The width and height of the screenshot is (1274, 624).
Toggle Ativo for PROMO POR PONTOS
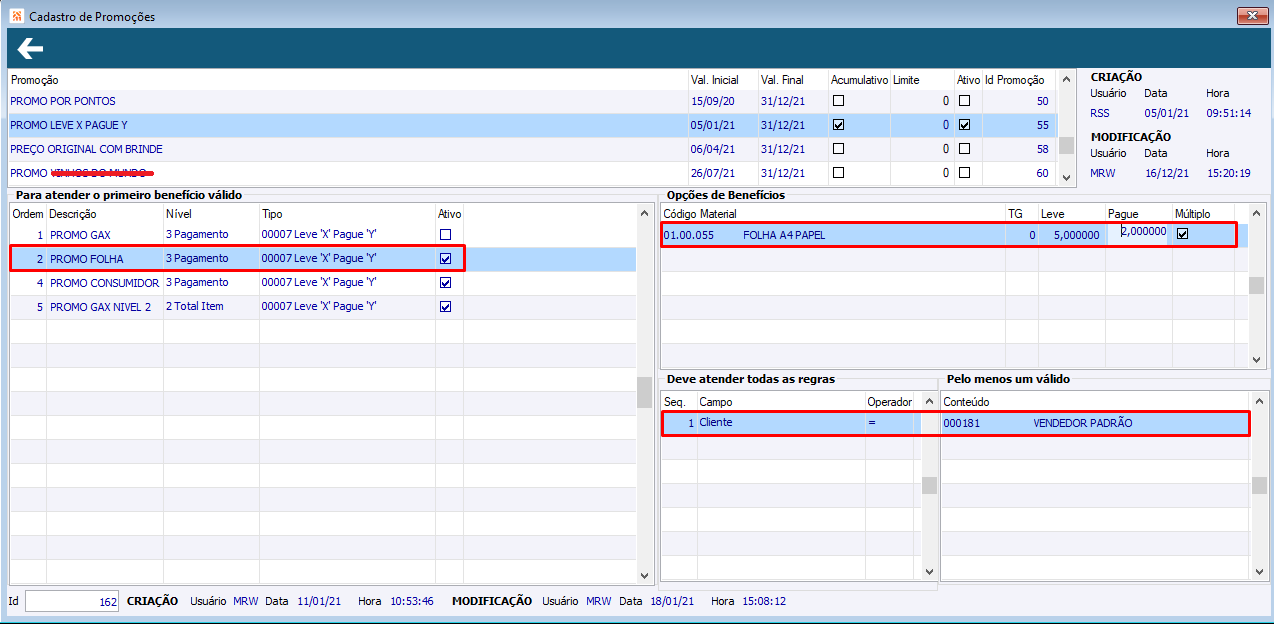(965, 101)
